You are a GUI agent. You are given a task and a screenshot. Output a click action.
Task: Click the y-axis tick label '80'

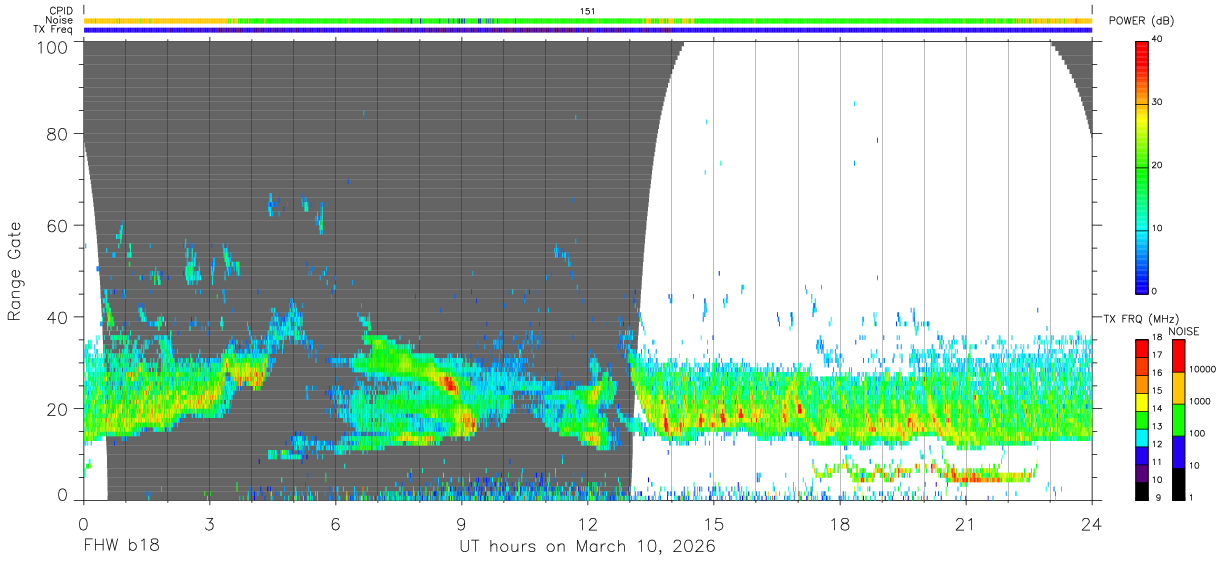(x=58, y=134)
